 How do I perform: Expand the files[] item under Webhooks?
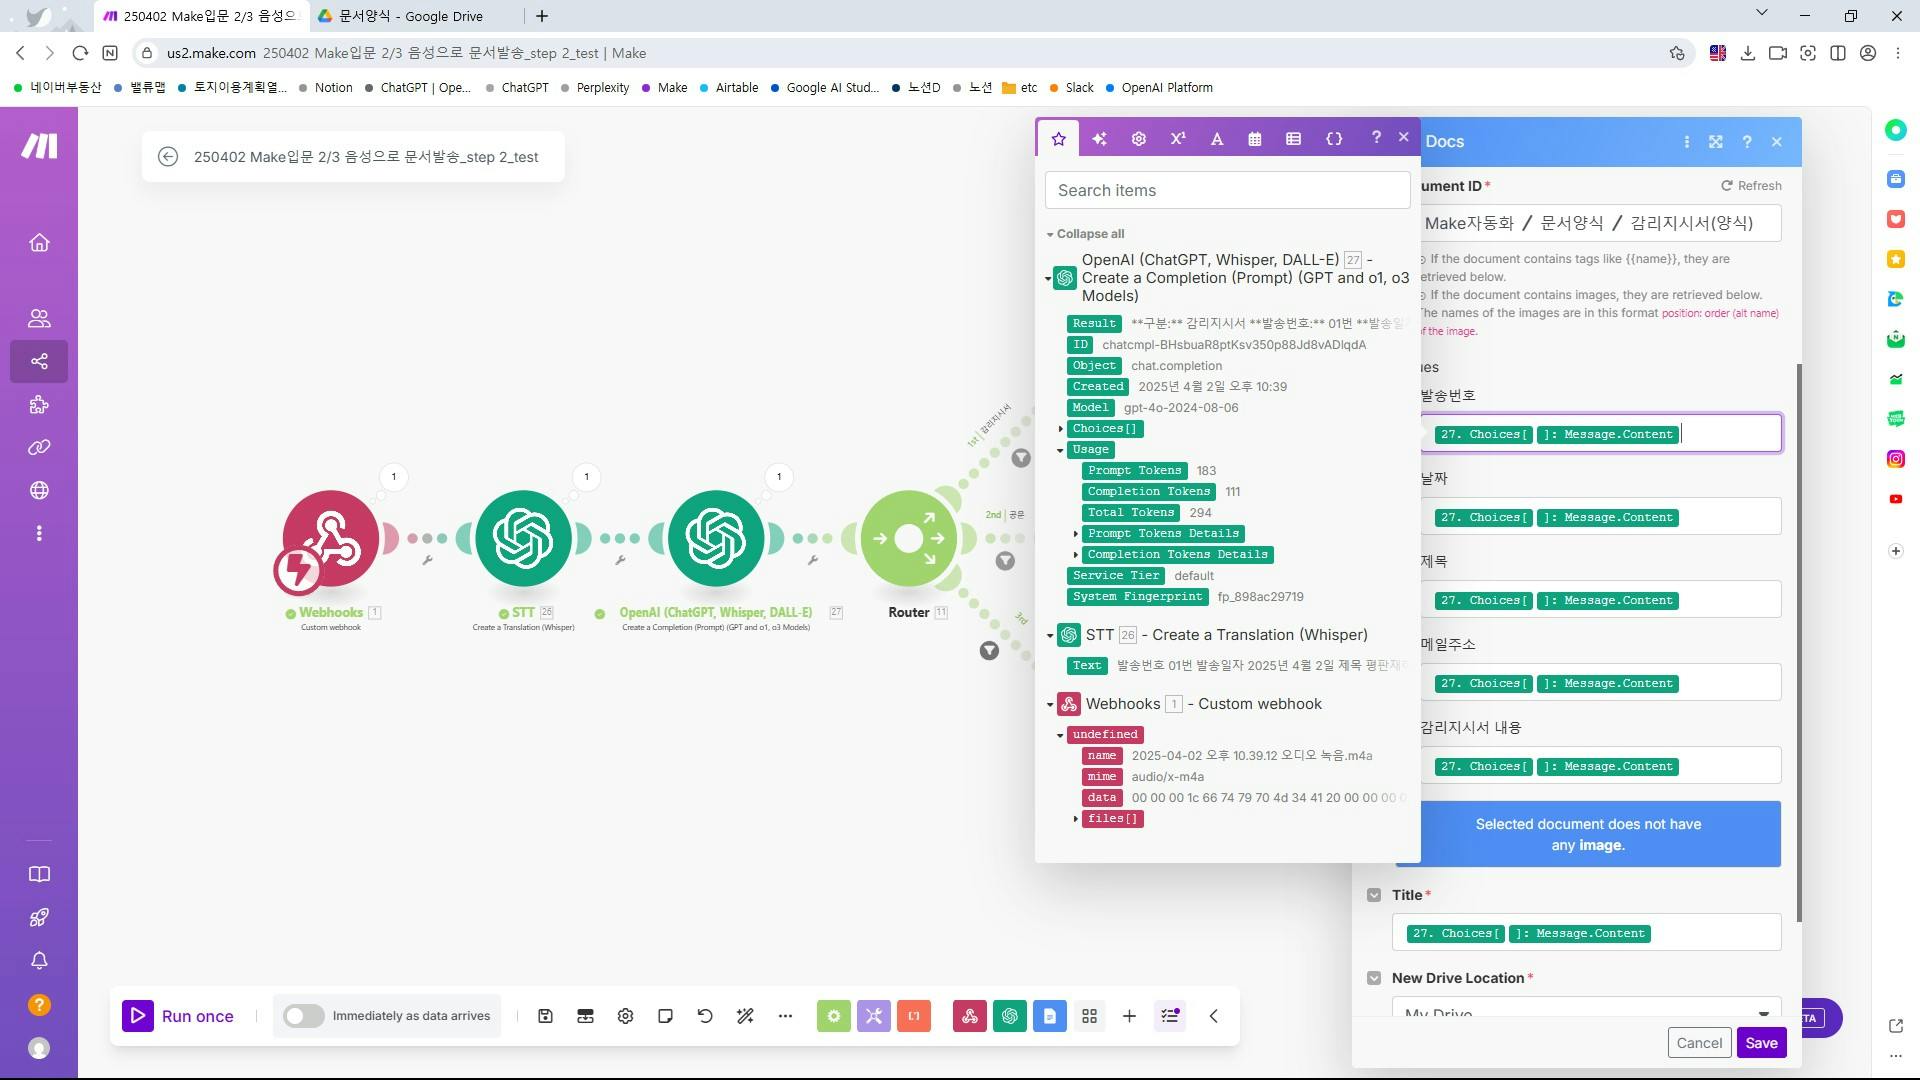[x=1076, y=819]
